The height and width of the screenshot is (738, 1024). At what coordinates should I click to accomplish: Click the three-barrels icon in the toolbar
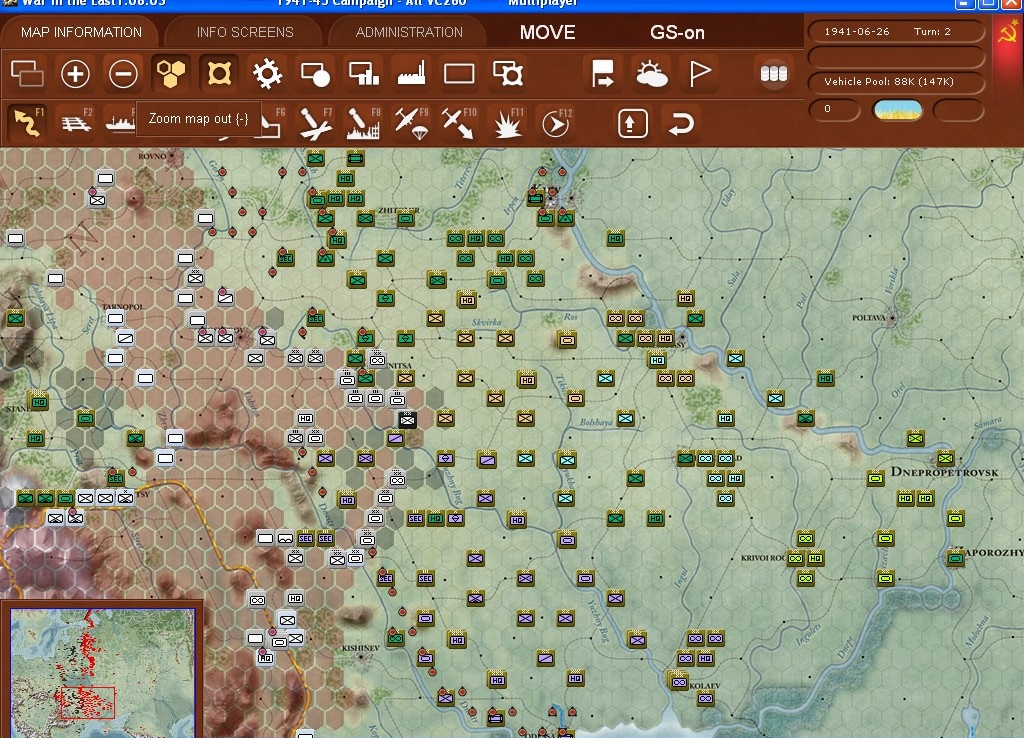(774, 73)
